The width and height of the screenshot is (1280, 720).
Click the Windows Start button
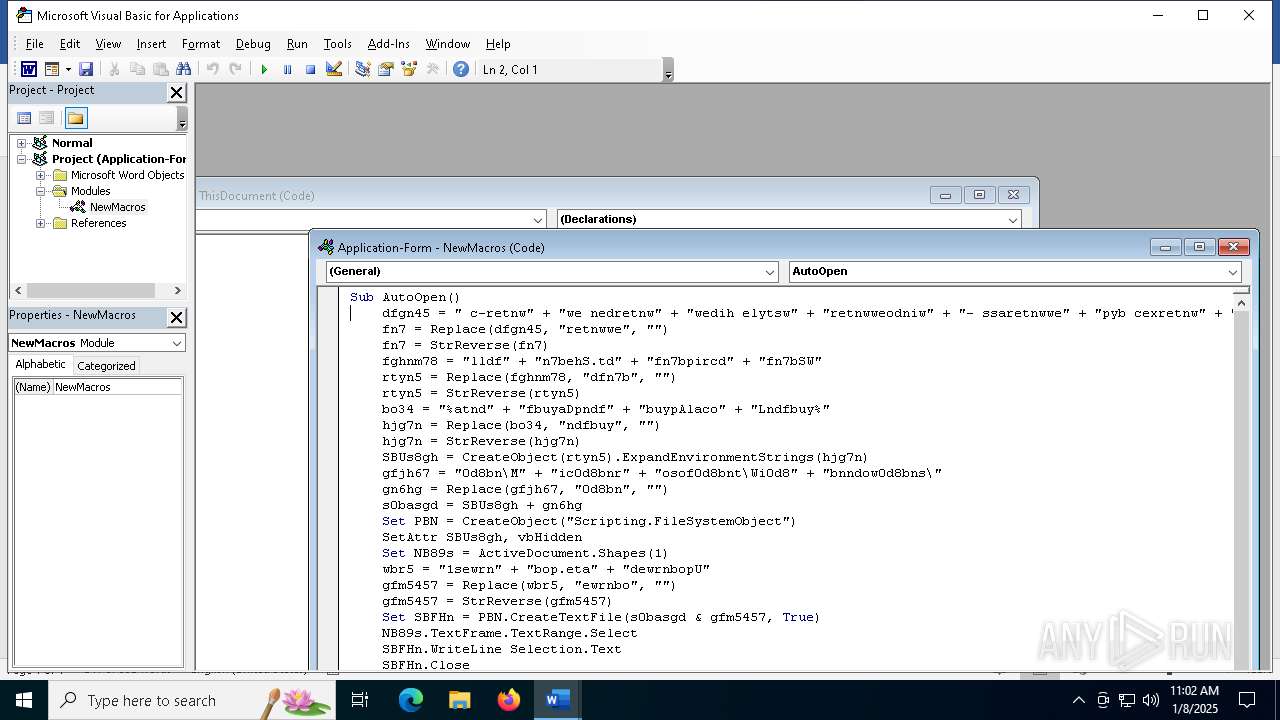coord(23,700)
